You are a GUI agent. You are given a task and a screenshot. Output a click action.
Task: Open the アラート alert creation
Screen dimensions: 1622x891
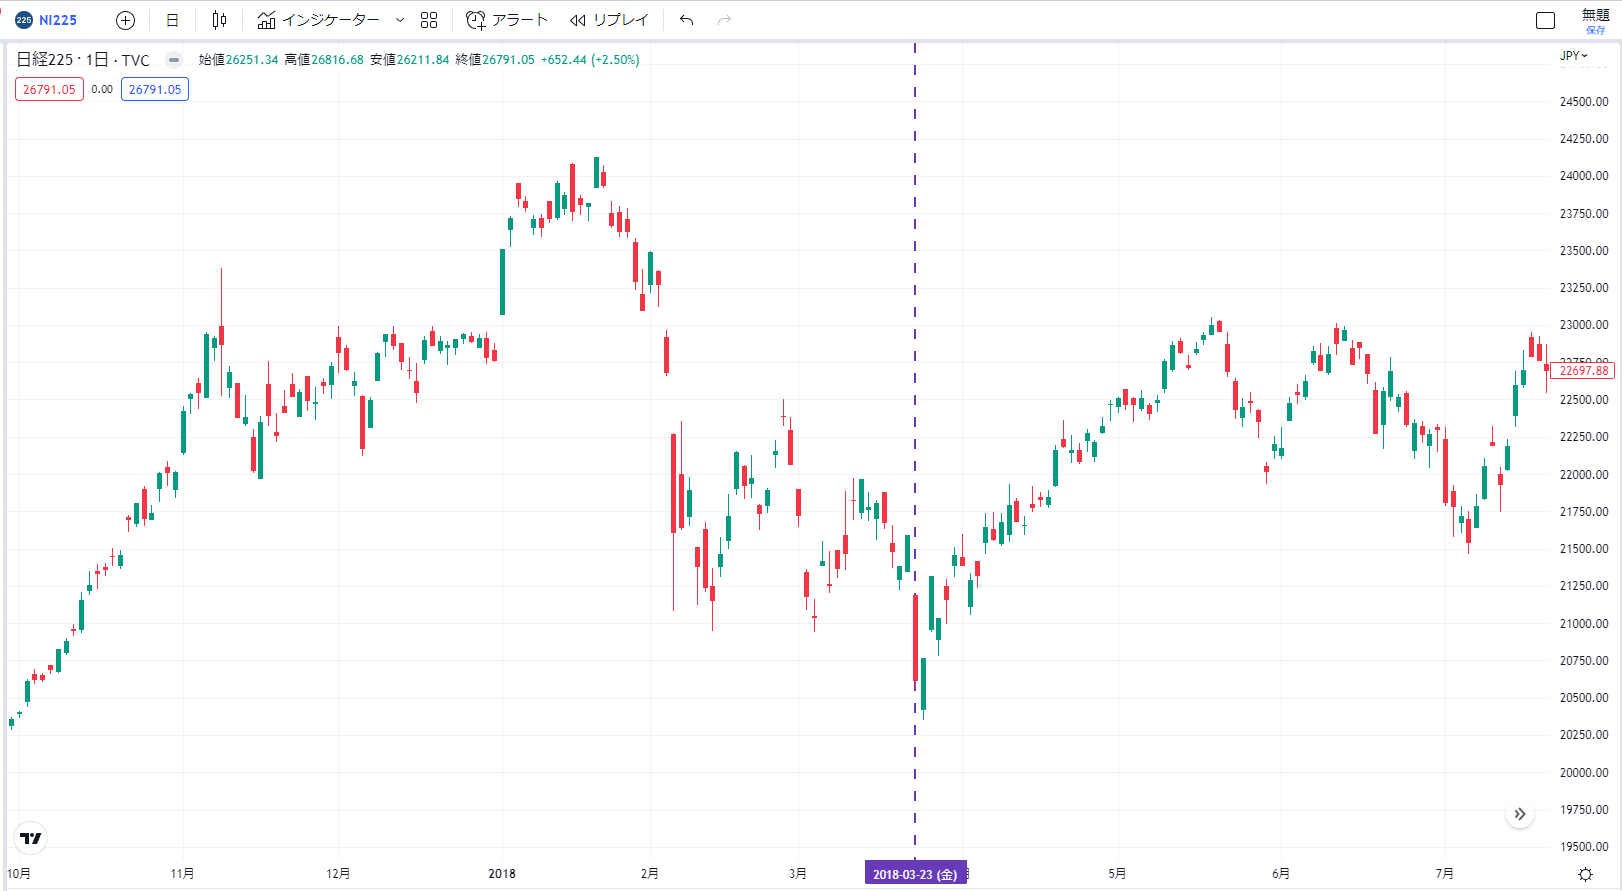tap(507, 20)
